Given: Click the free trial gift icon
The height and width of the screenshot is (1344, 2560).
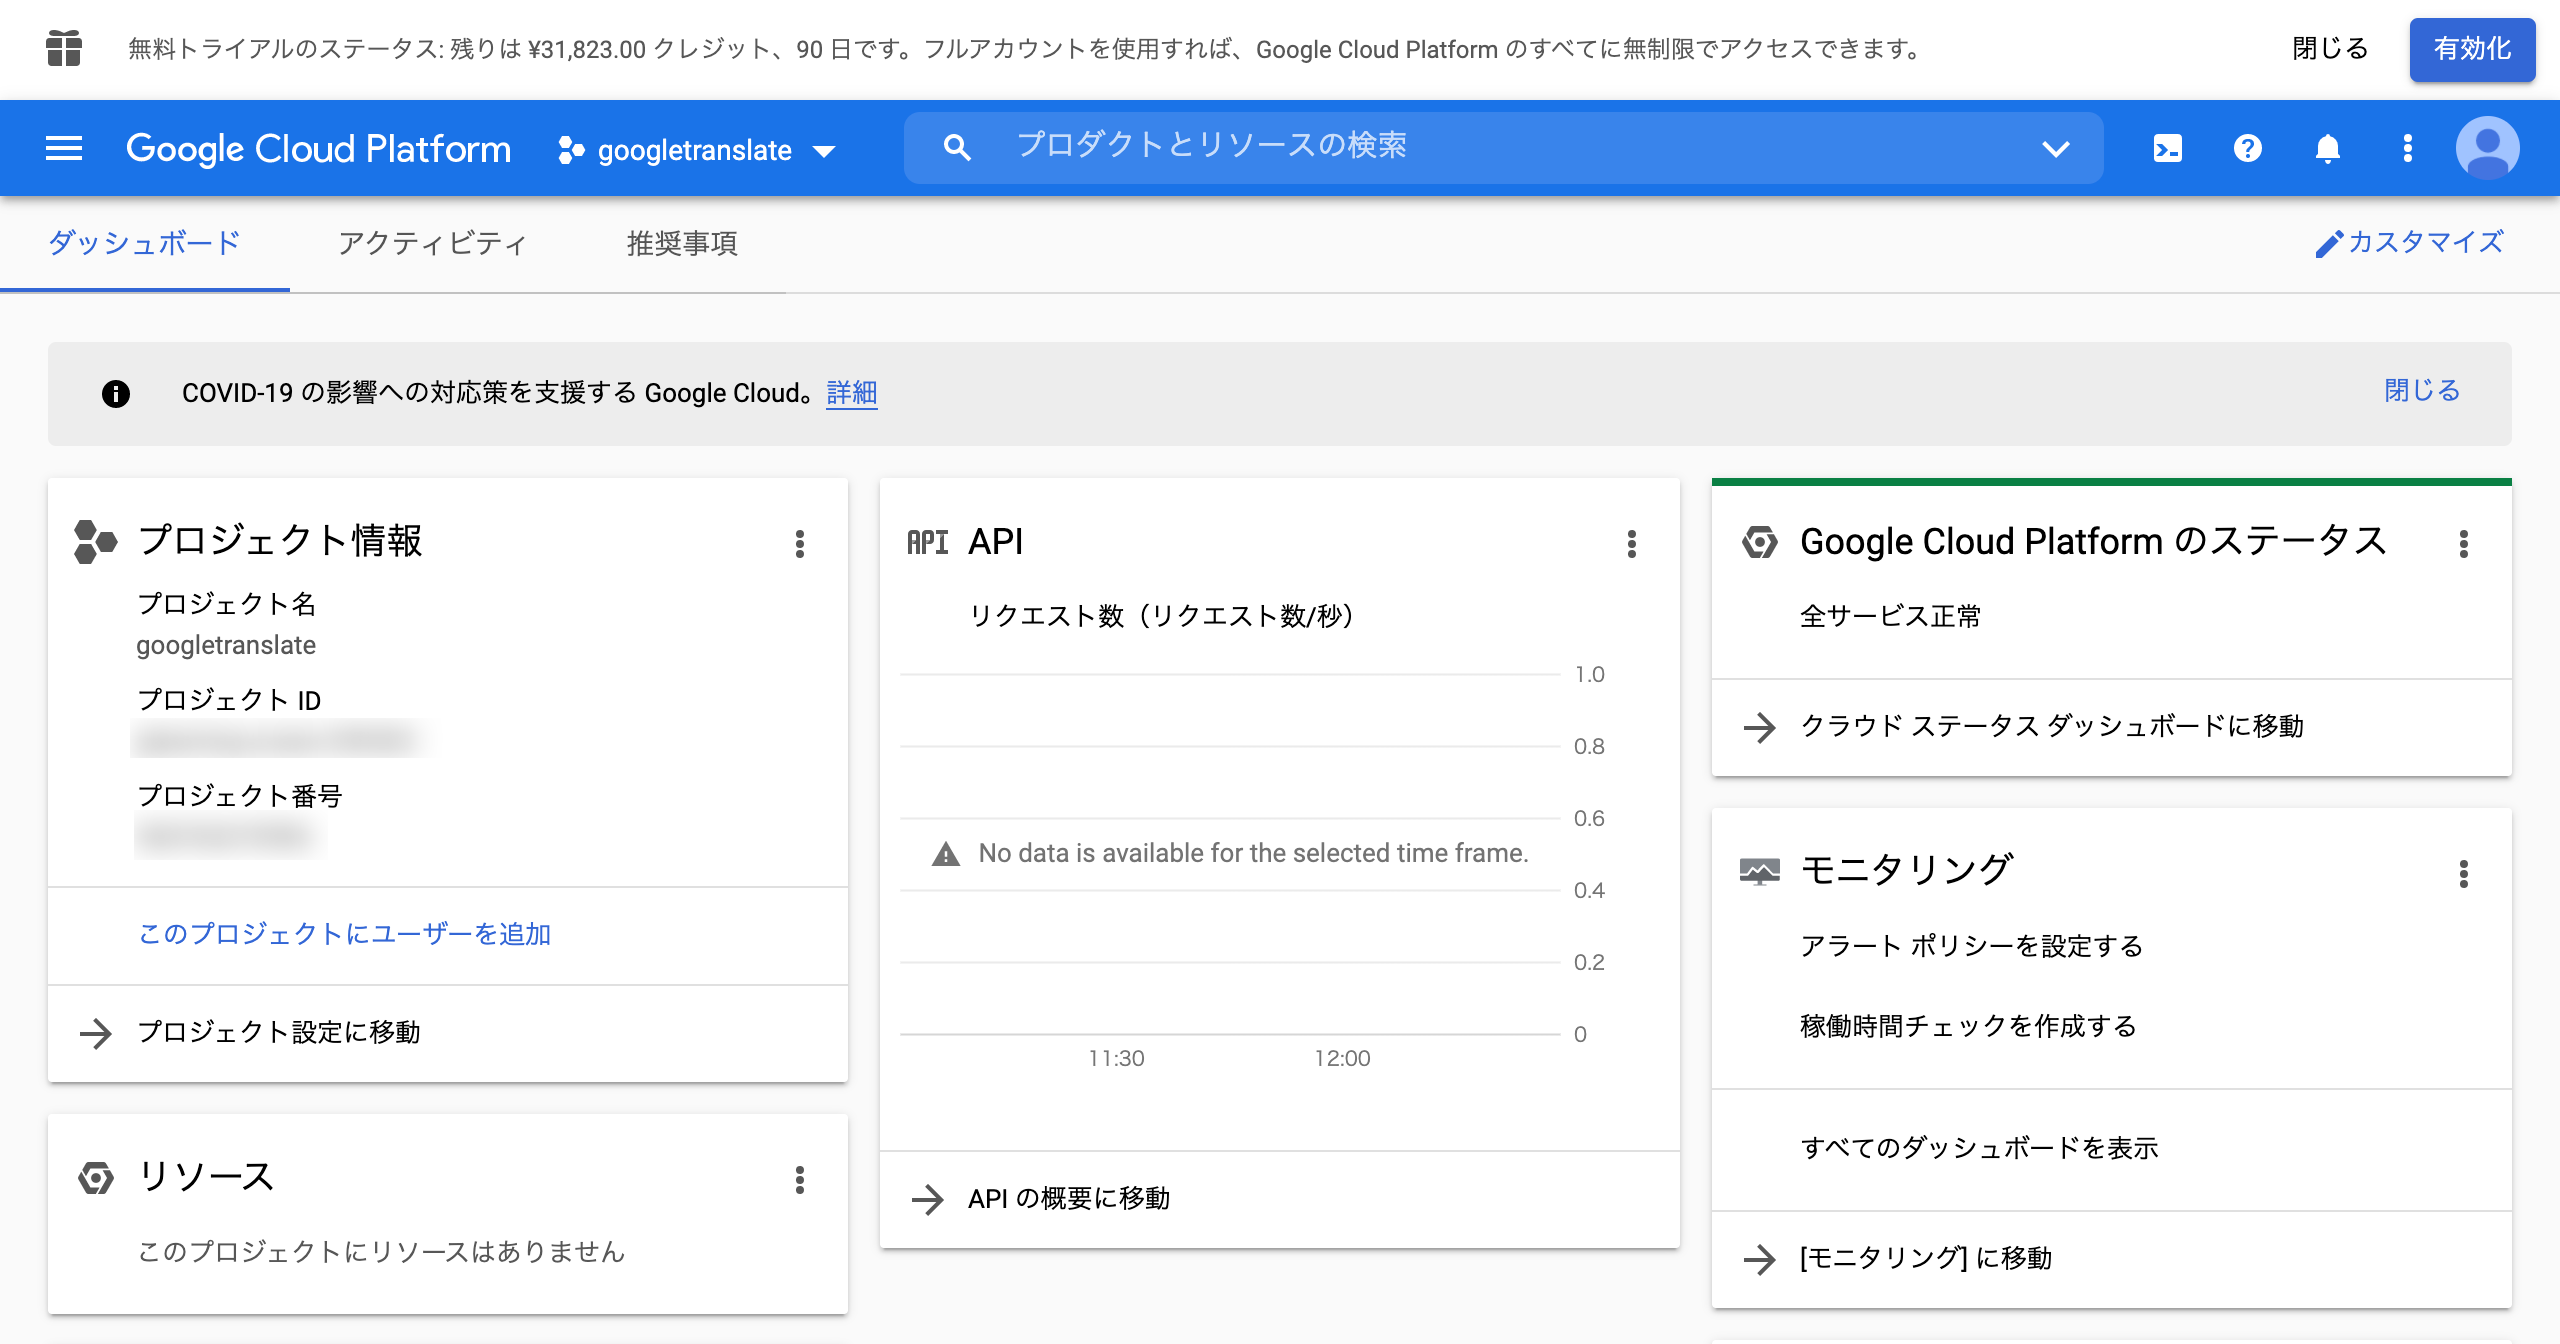Looking at the screenshot, I should click(x=64, y=48).
